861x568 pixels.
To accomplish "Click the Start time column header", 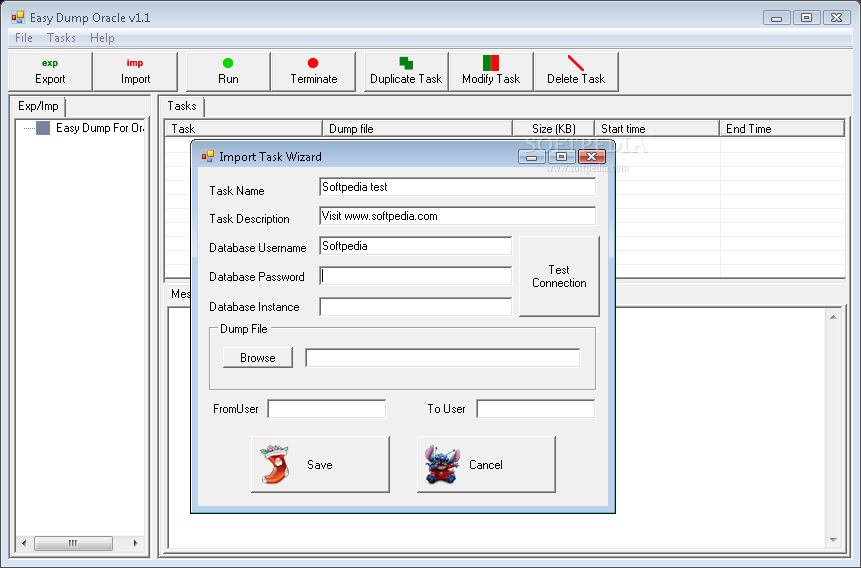I will point(657,129).
